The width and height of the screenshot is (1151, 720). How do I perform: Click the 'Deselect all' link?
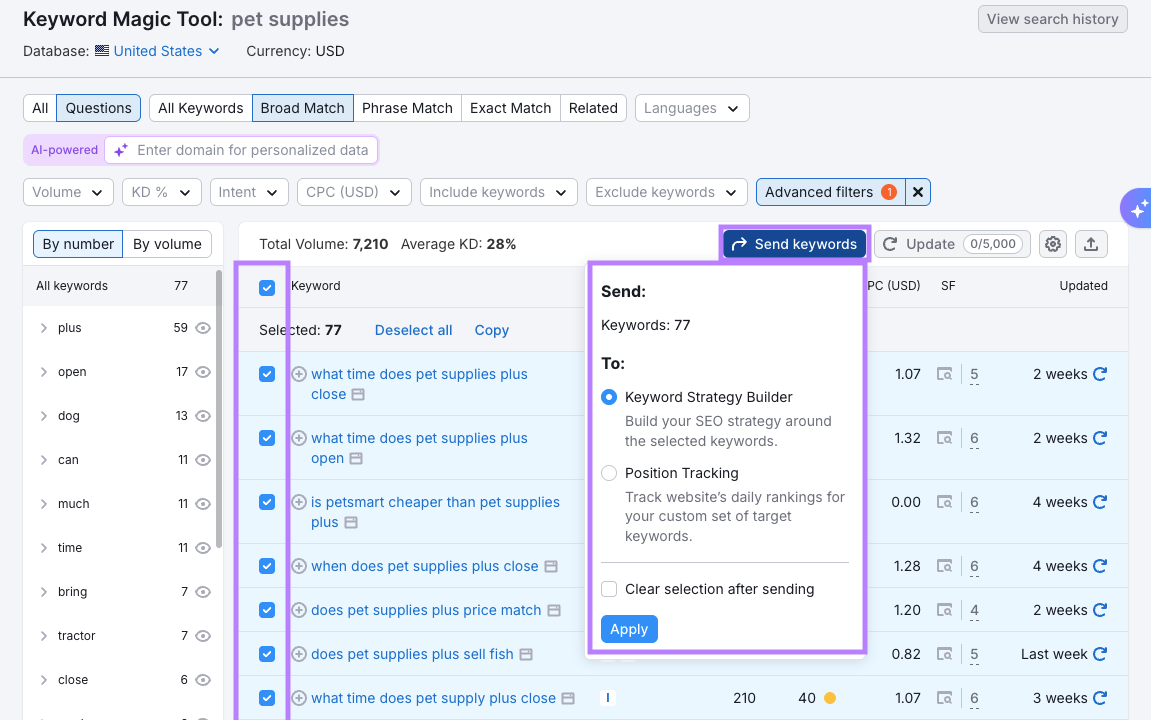tap(413, 329)
